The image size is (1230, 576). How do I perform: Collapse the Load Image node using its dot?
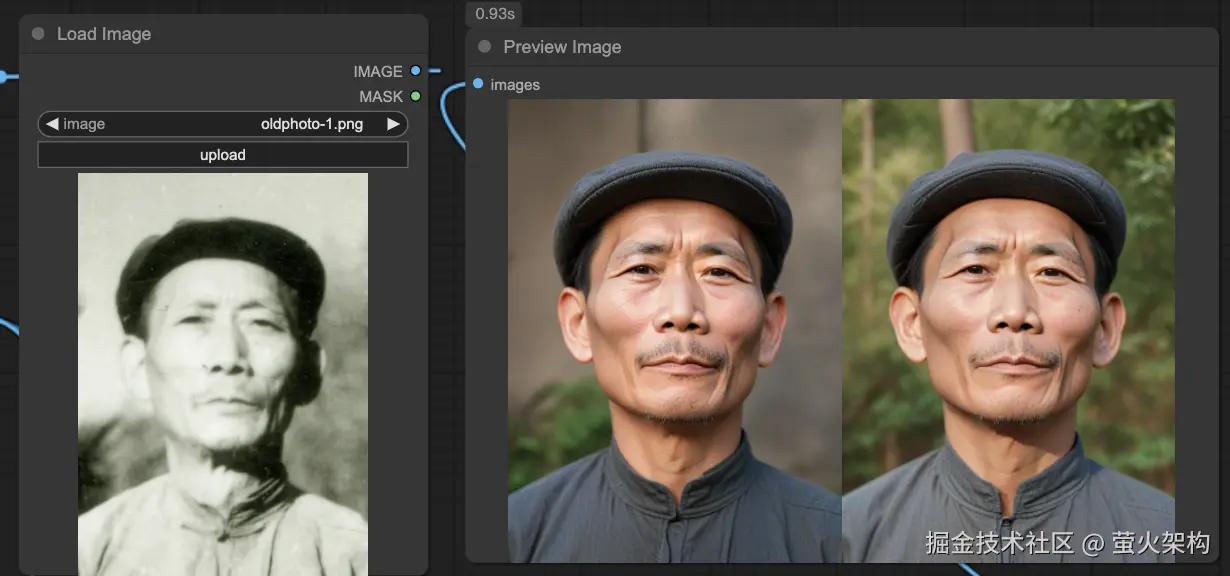coord(38,34)
